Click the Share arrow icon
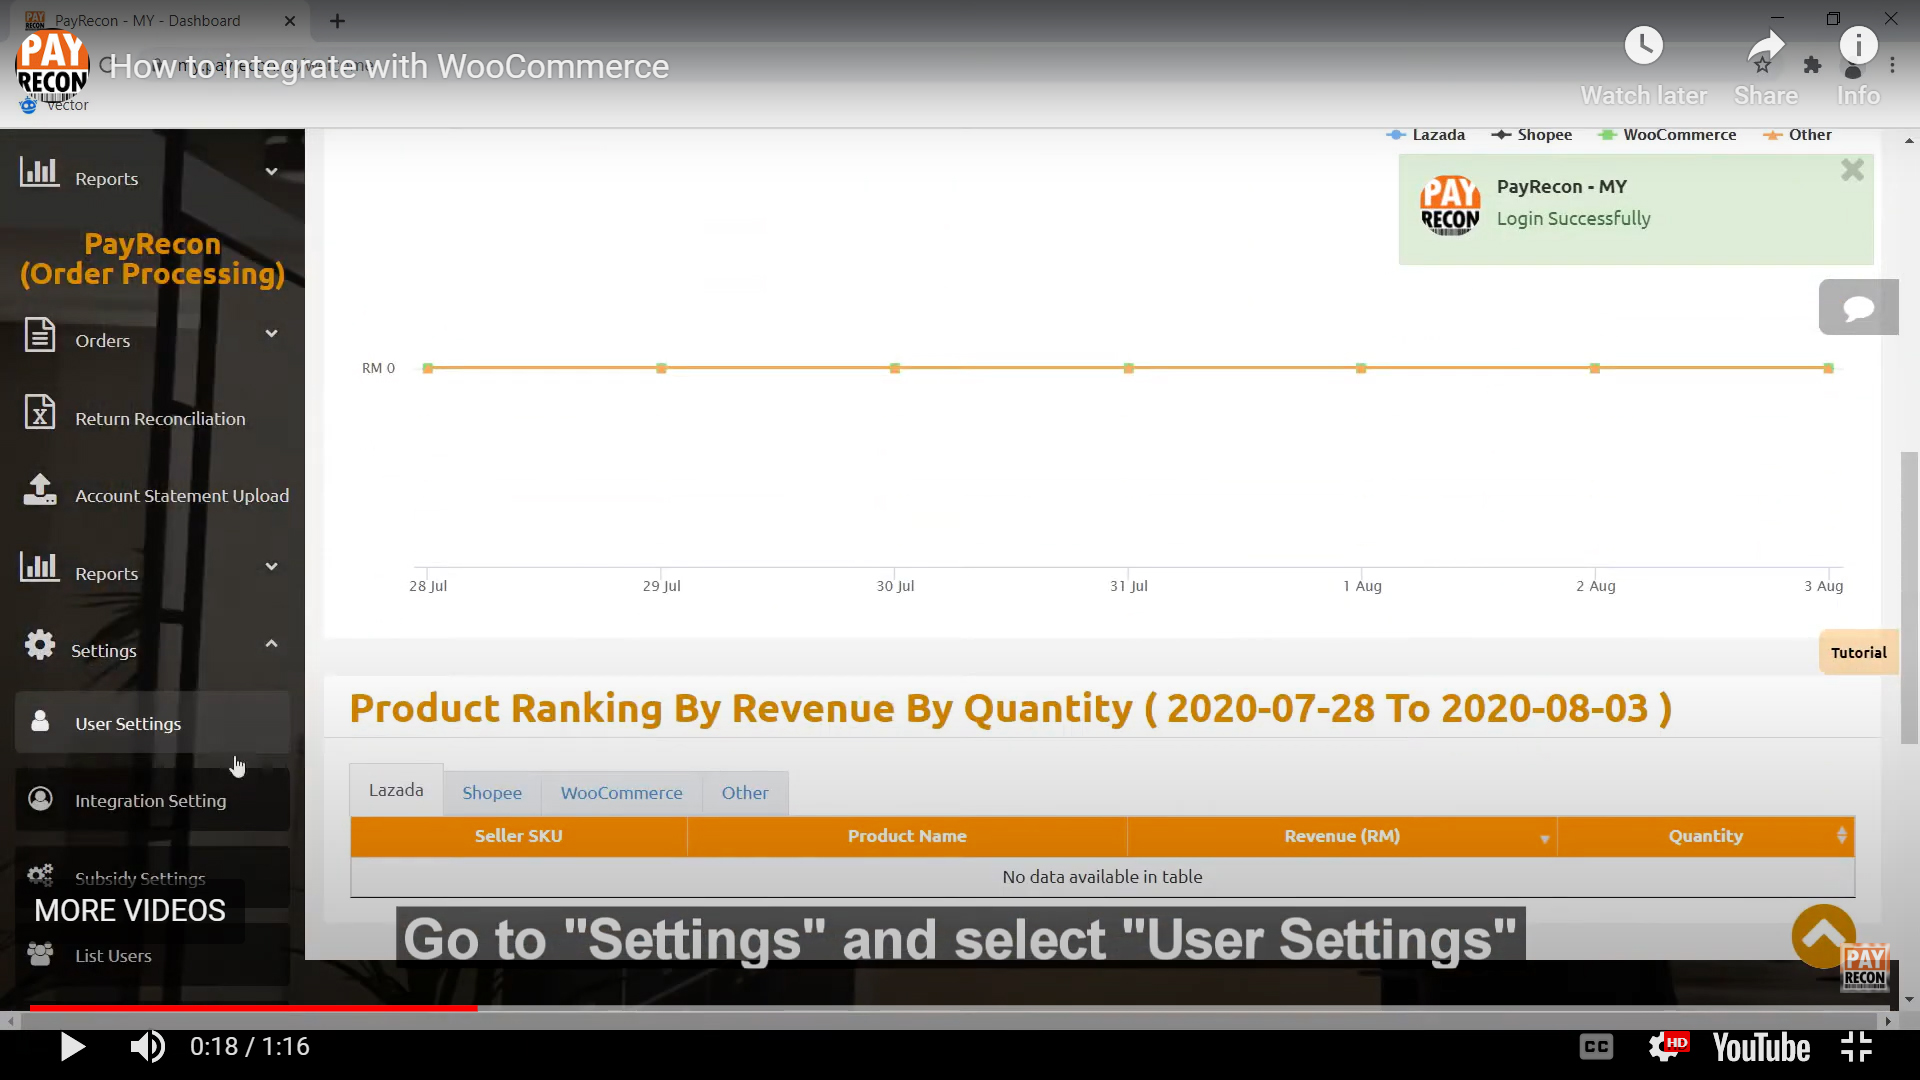Viewport: 1920px width, 1080px height. [x=1766, y=46]
